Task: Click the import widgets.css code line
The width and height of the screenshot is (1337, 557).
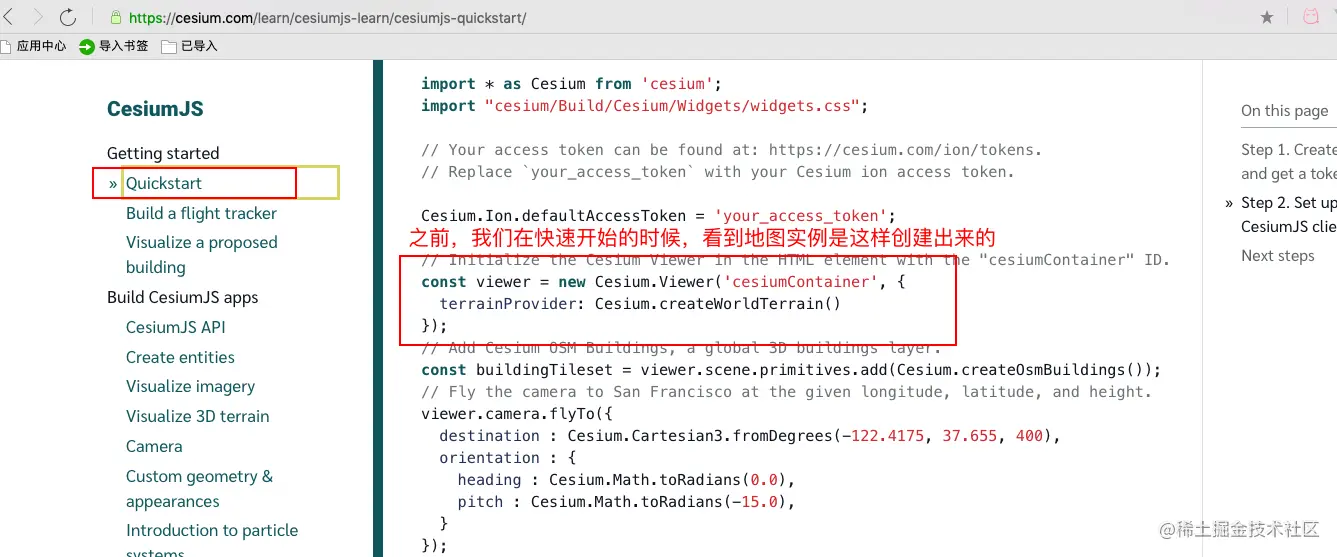Action: [x=645, y=106]
